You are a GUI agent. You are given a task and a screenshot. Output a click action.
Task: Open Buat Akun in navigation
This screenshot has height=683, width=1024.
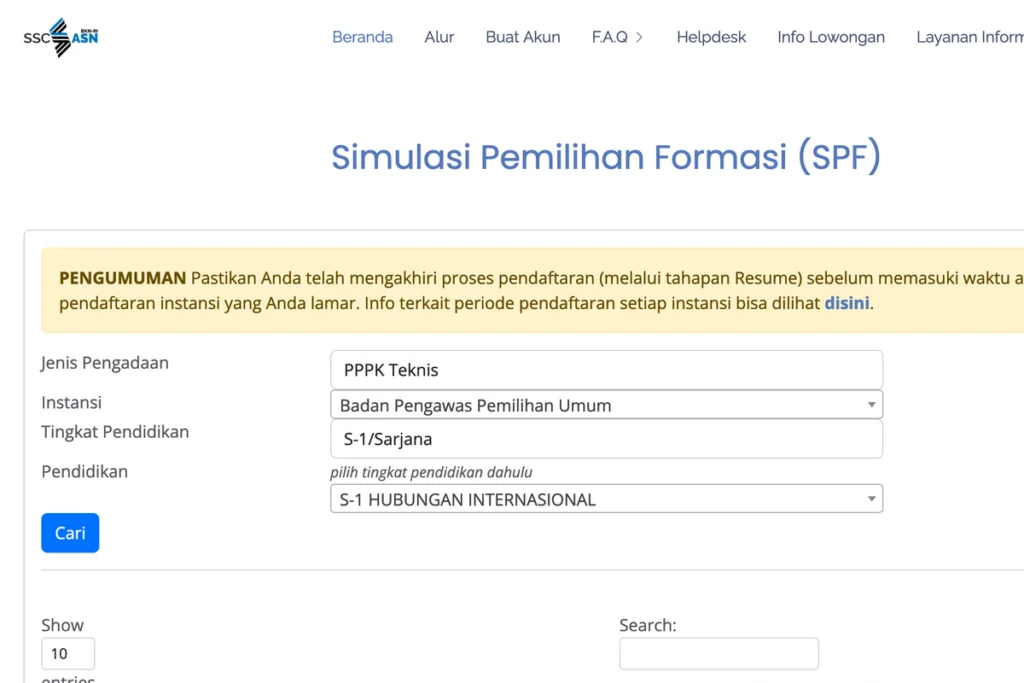(523, 37)
